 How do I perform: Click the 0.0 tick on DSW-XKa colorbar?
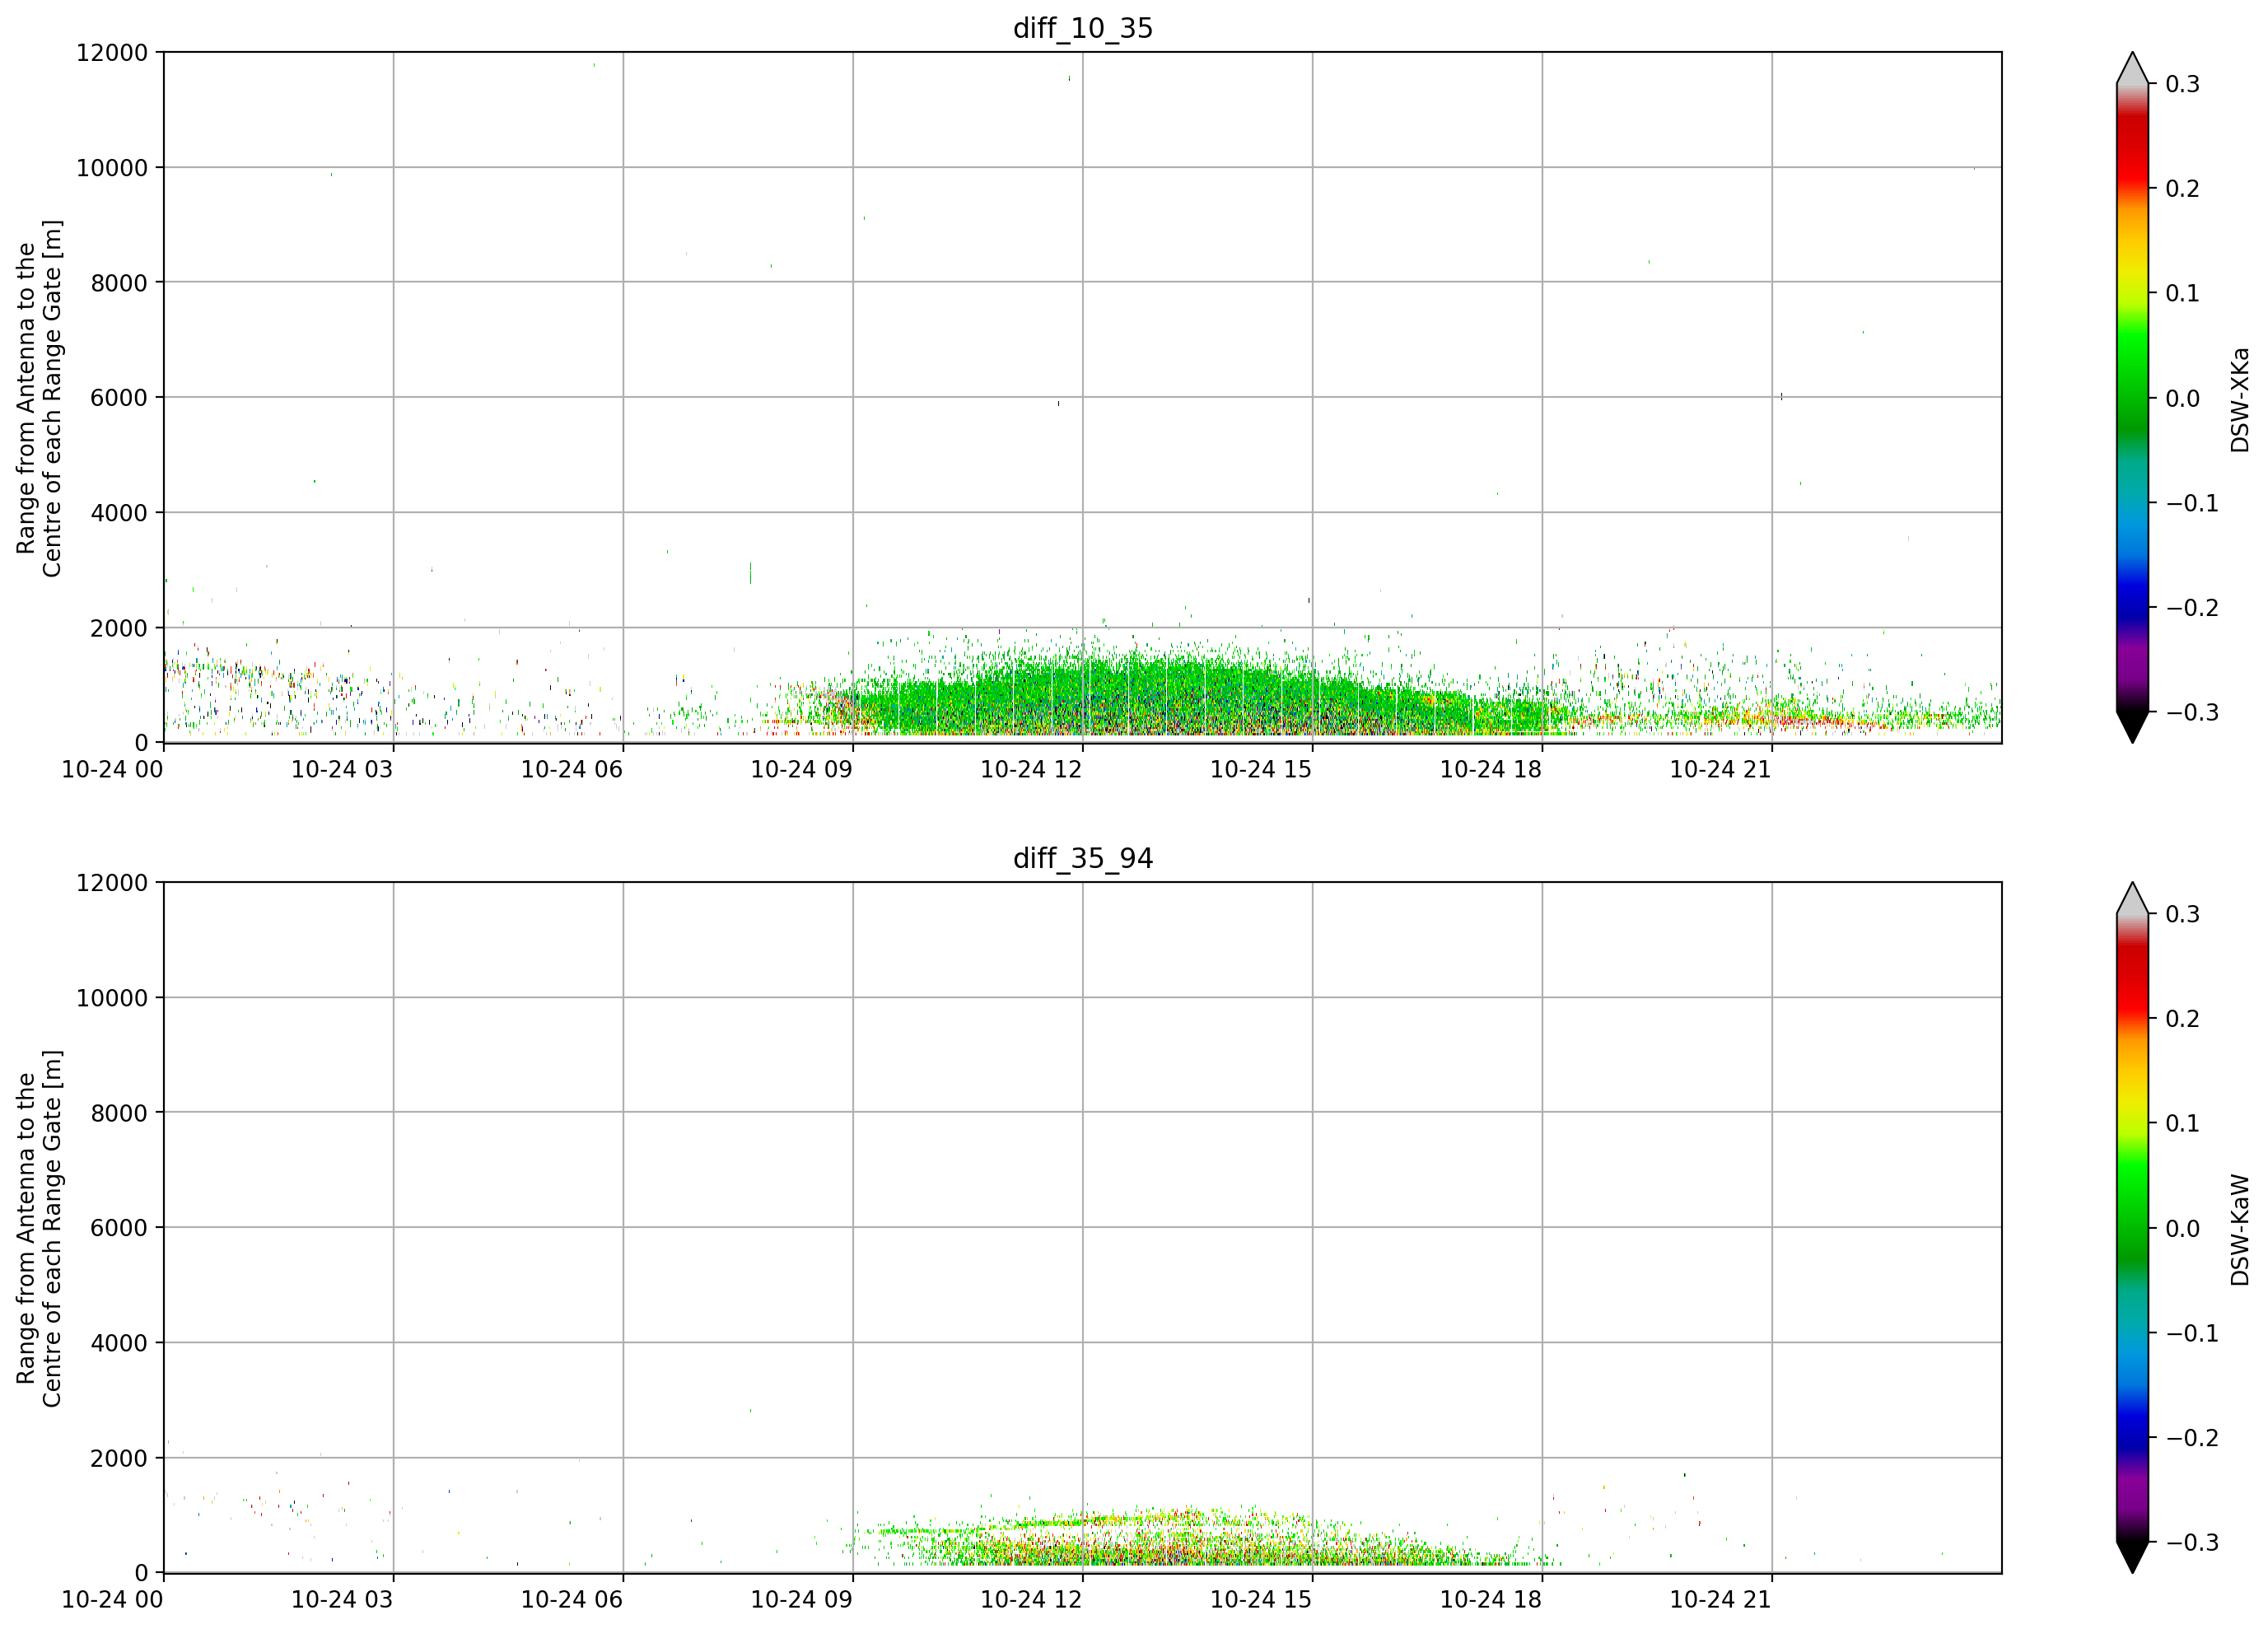[2183, 398]
